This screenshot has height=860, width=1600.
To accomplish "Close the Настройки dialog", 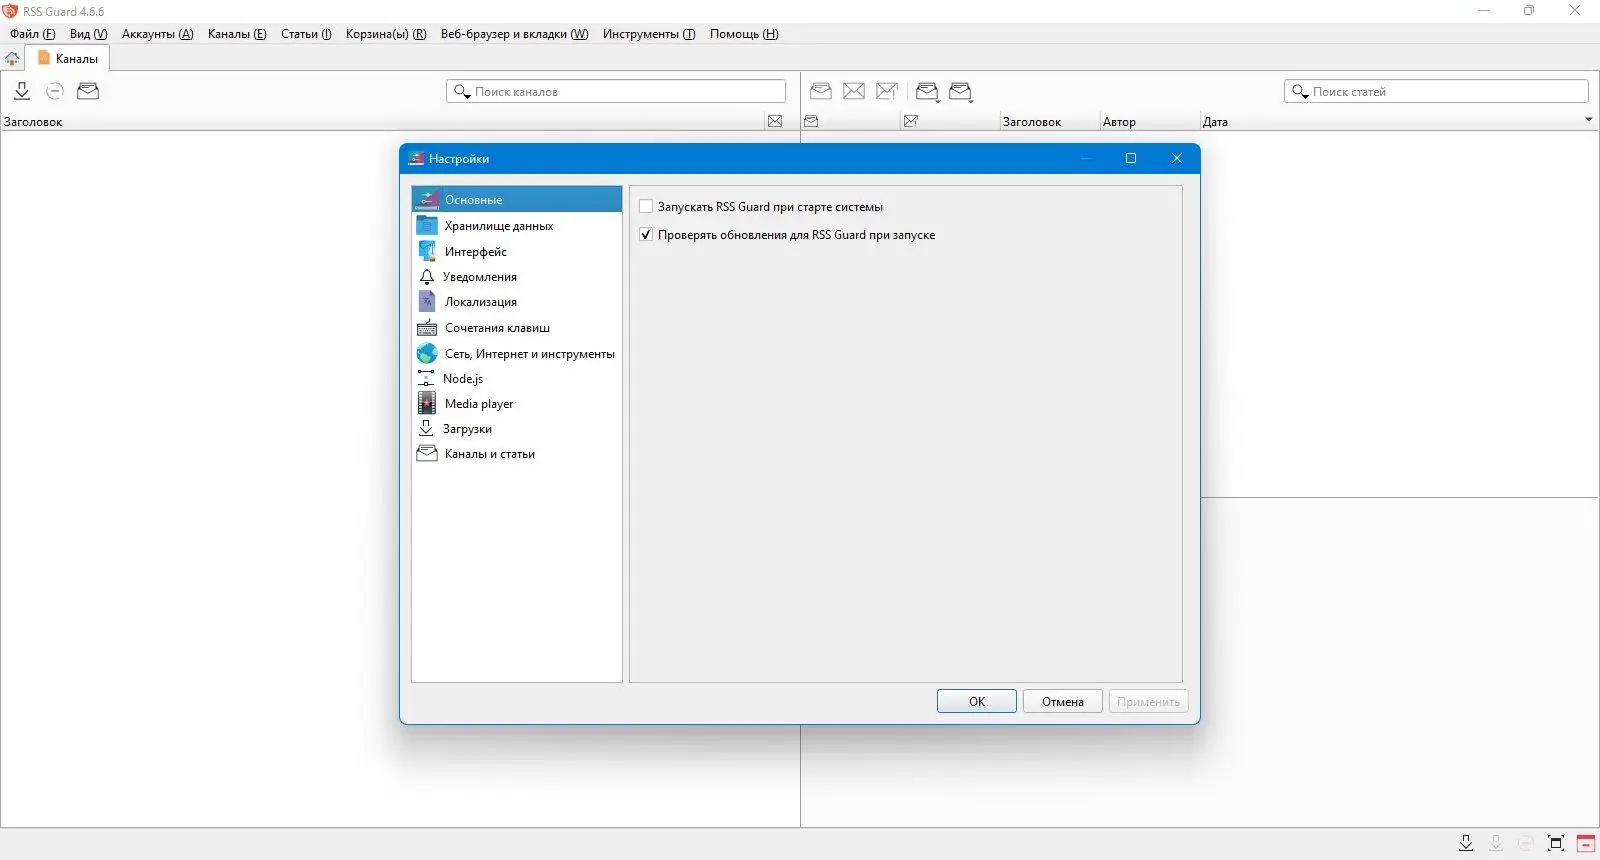I will (x=1177, y=158).
